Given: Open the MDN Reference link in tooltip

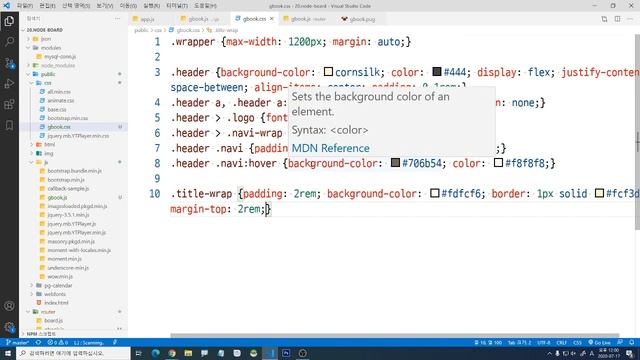Looking at the screenshot, I should click(331, 148).
